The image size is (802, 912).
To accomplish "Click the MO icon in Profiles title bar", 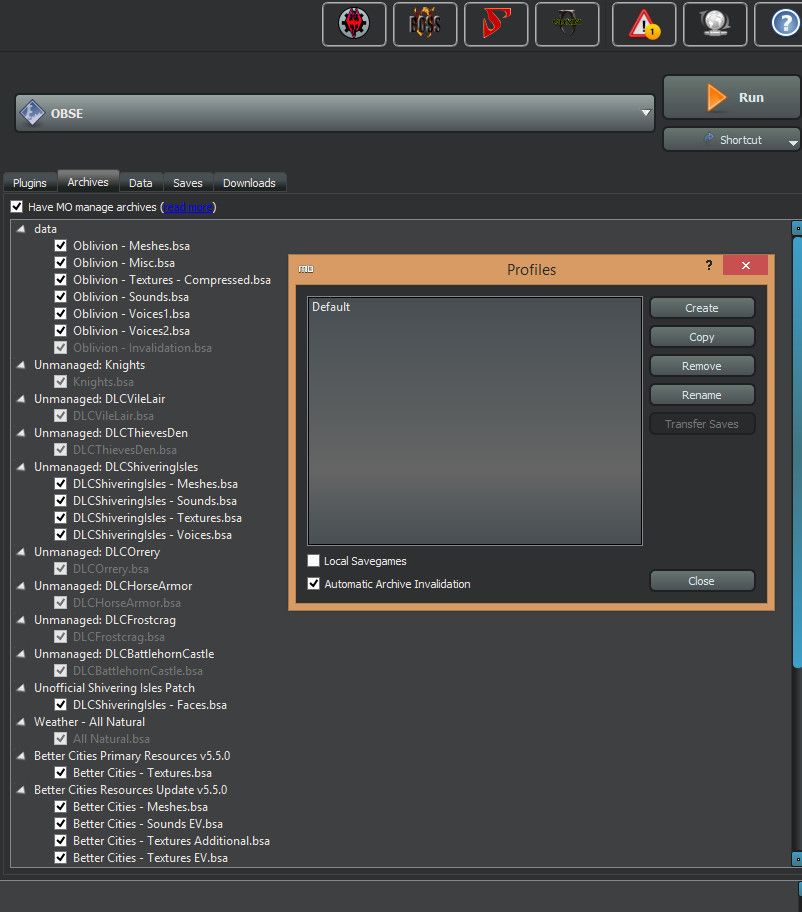I will 306,269.
